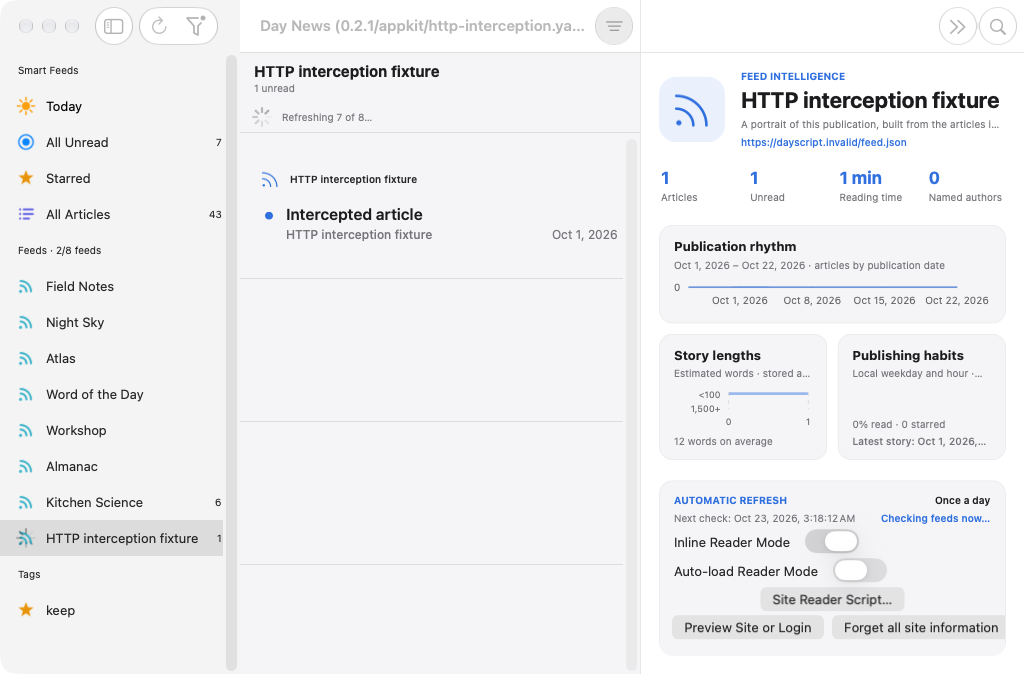This screenshot has width=1024, height=674.
Task: Click the FEED INTELLIGENCE heading label
Action: coord(793,76)
